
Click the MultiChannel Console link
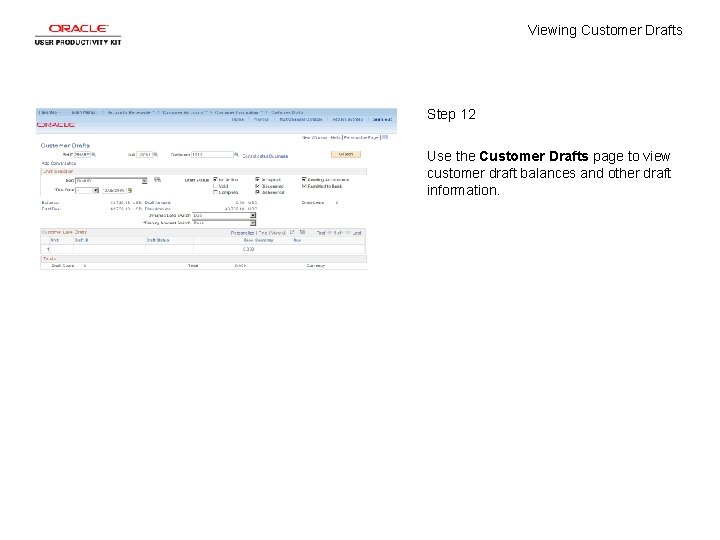coord(301,119)
